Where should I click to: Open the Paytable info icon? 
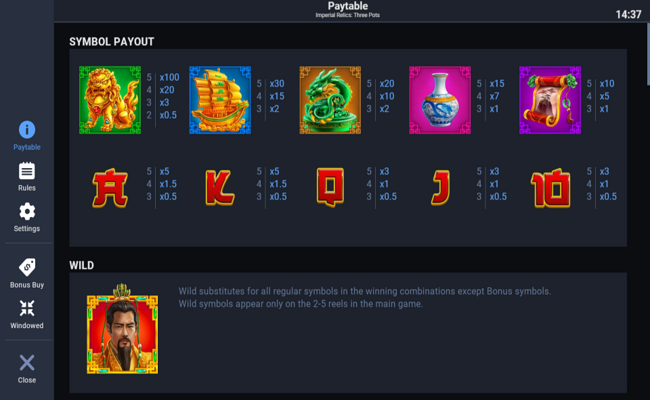pos(27,130)
